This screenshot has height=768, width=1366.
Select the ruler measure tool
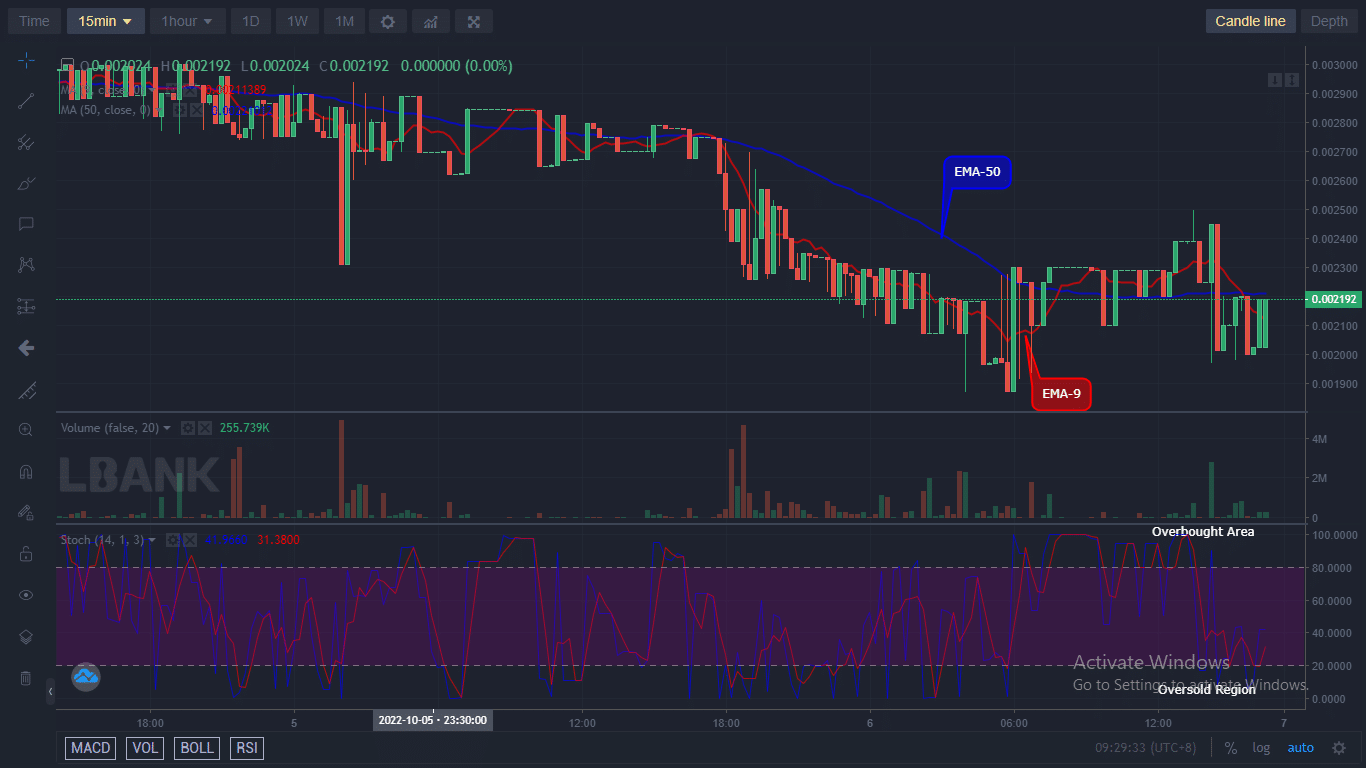coord(26,390)
